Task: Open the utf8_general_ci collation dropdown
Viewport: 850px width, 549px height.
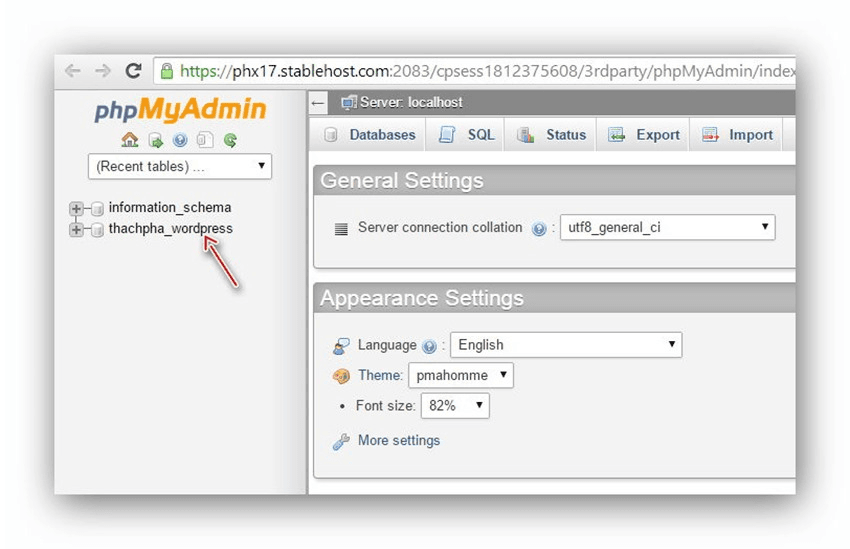Action: click(x=667, y=227)
